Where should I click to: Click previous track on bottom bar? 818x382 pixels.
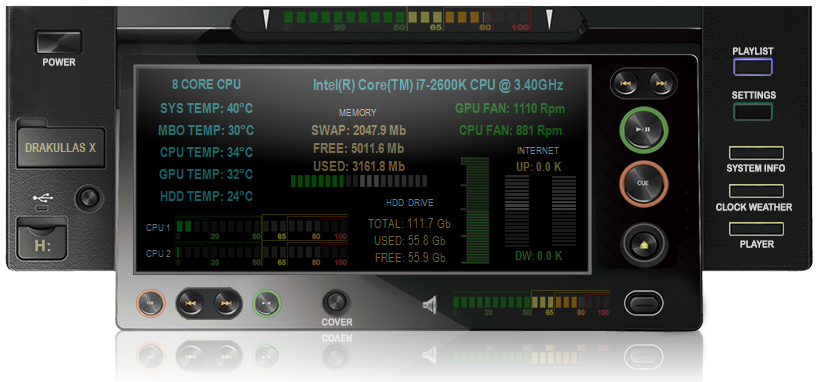click(191, 303)
